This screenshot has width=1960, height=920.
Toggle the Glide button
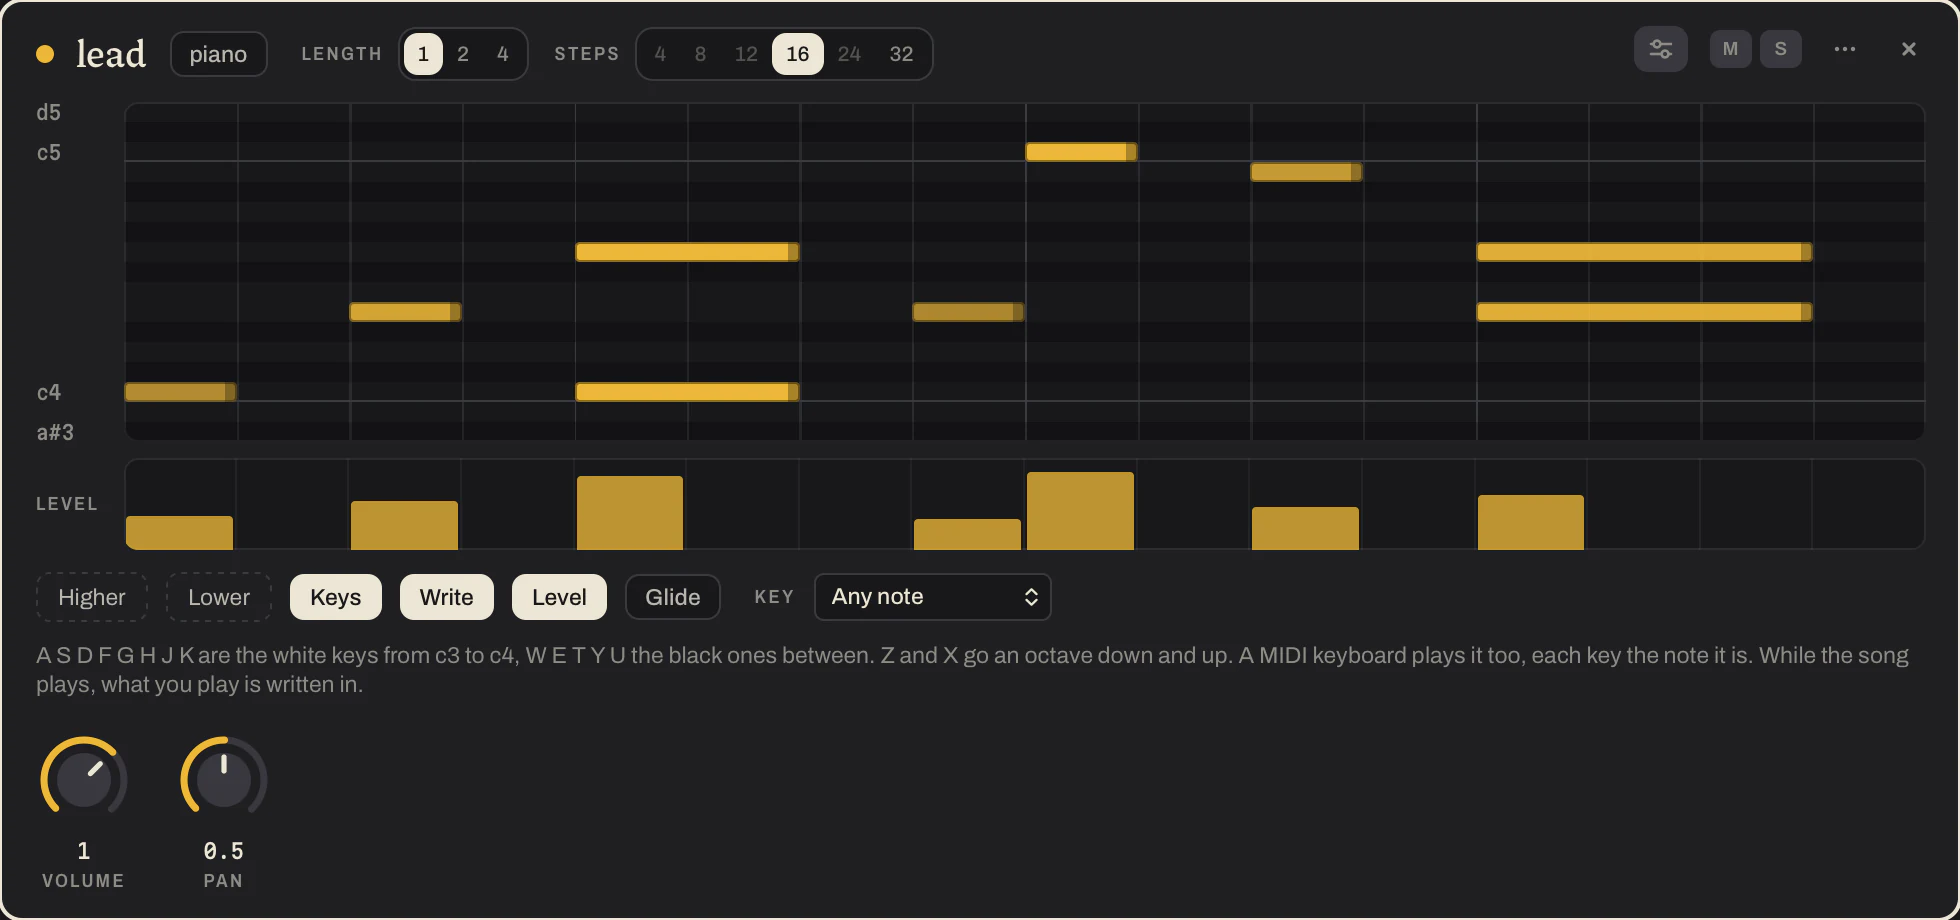pyautogui.click(x=673, y=597)
